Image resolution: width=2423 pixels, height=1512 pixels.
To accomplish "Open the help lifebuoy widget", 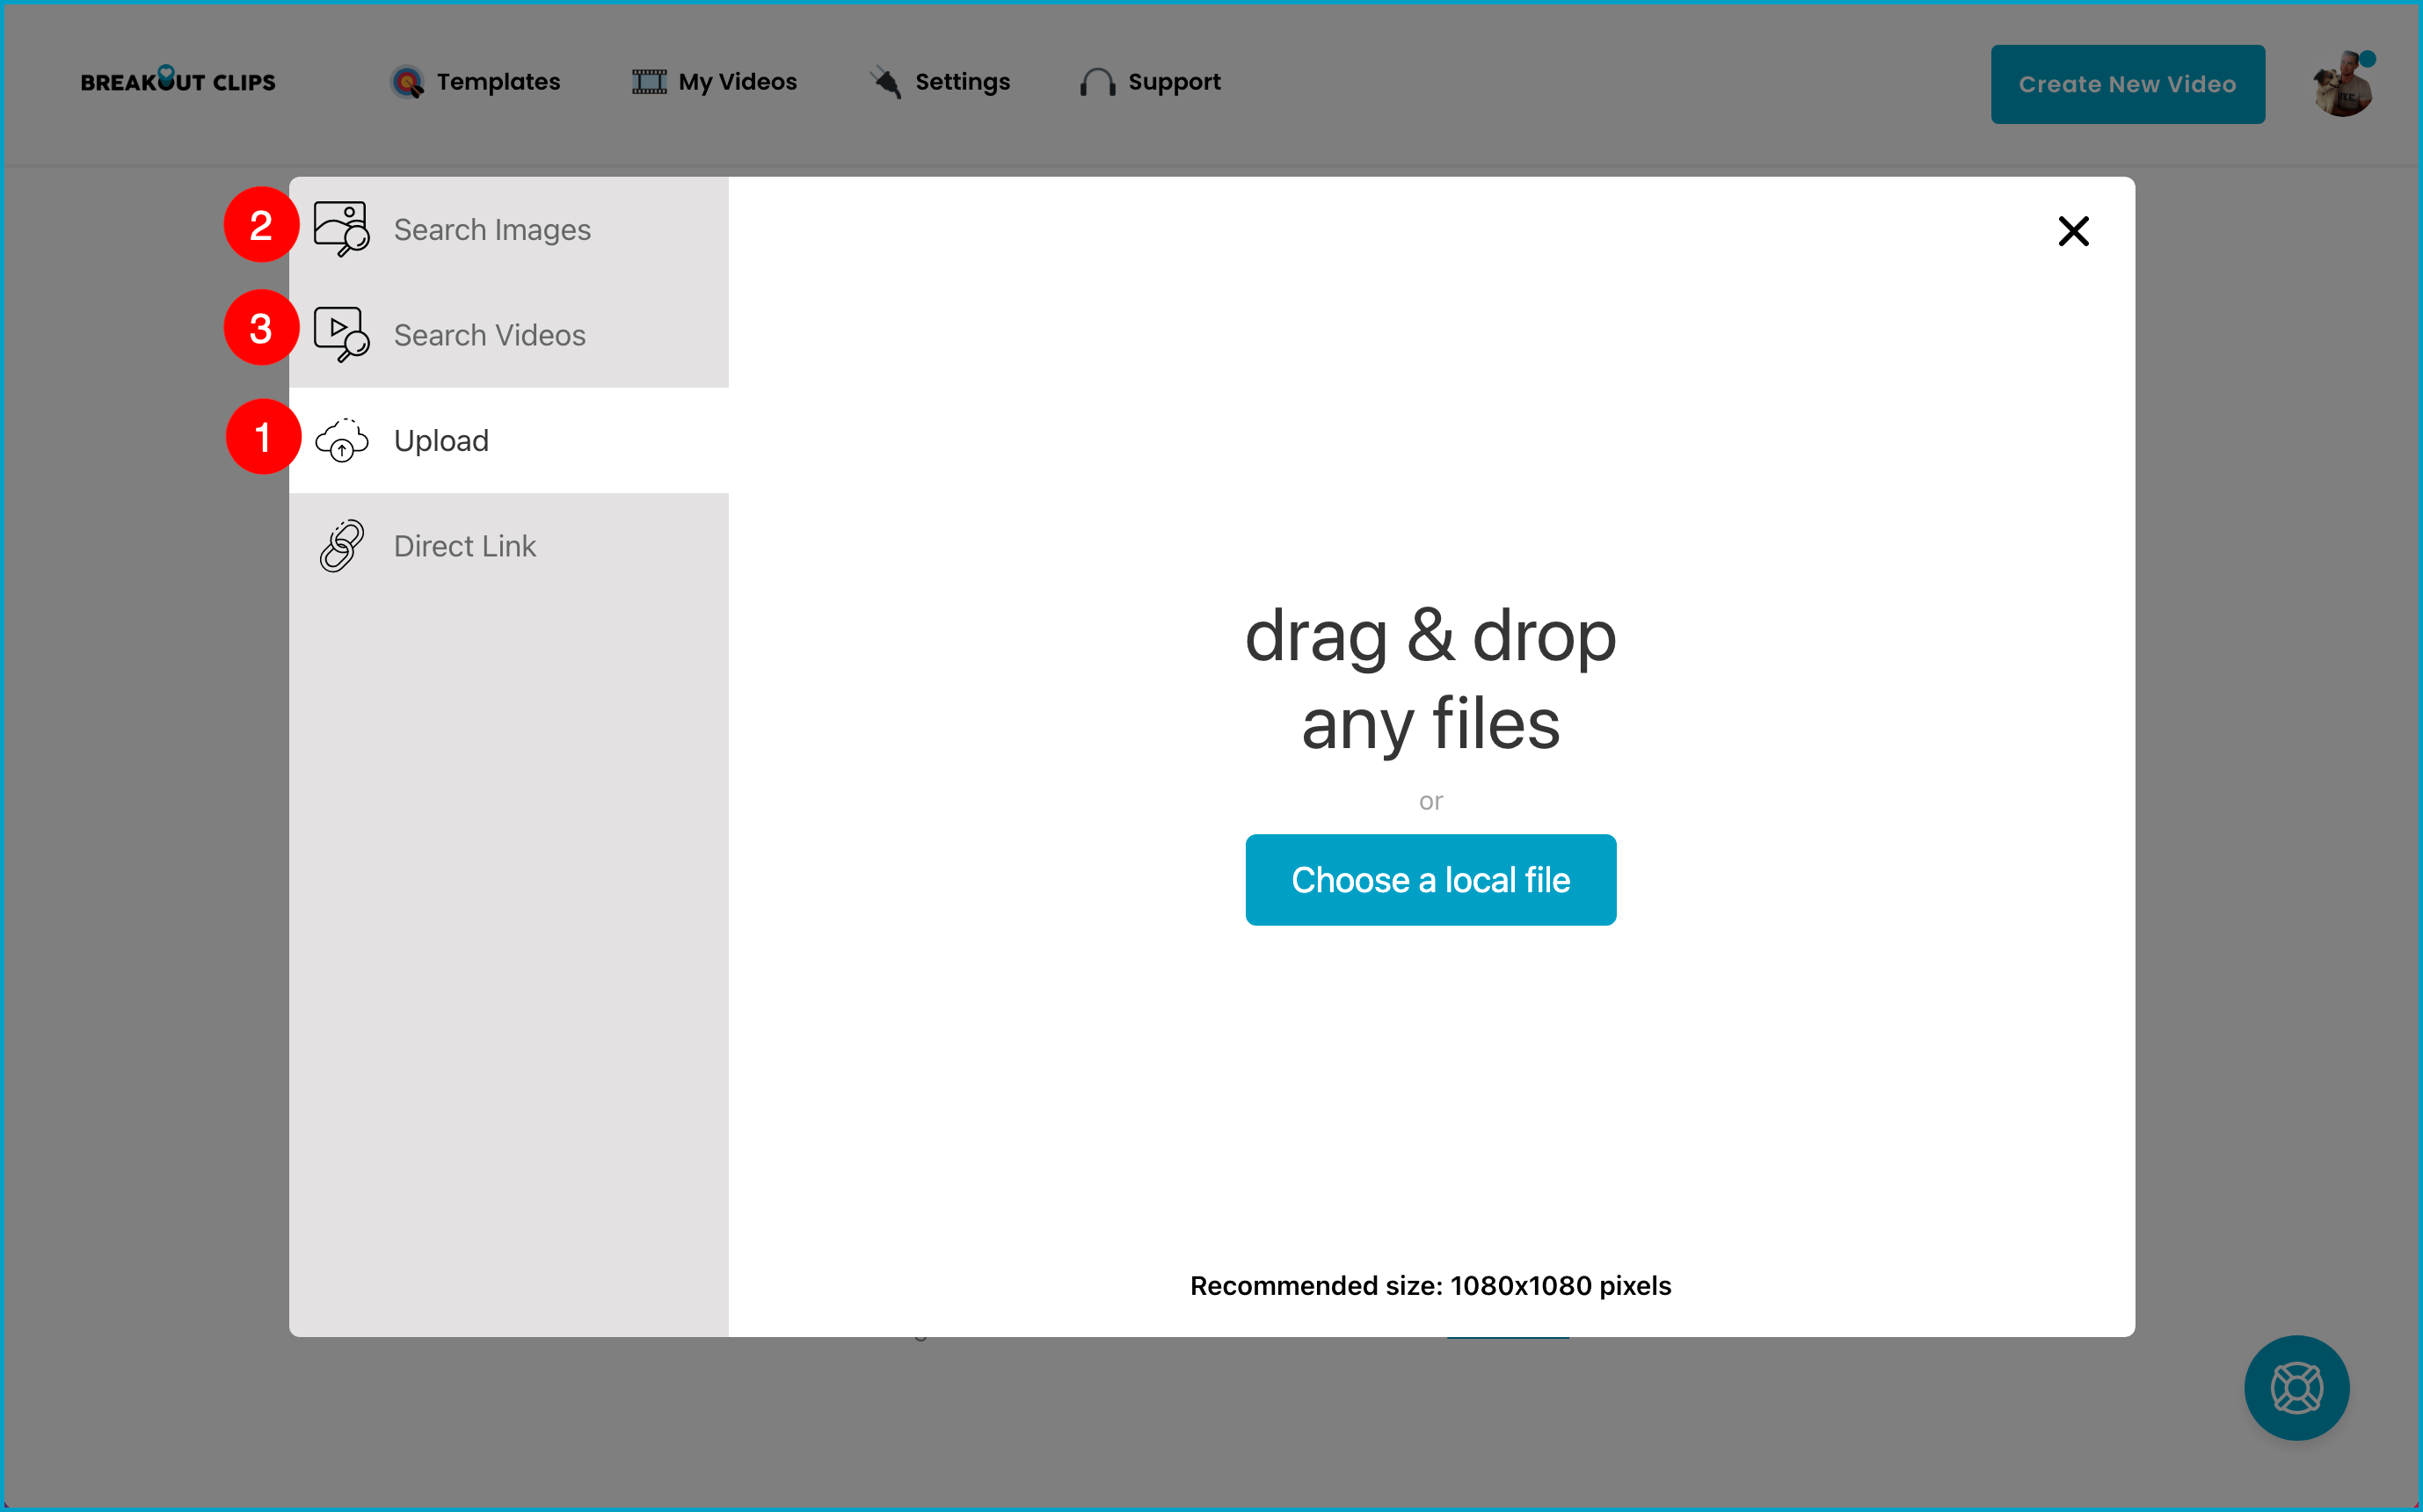I will coord(2296,1387).
